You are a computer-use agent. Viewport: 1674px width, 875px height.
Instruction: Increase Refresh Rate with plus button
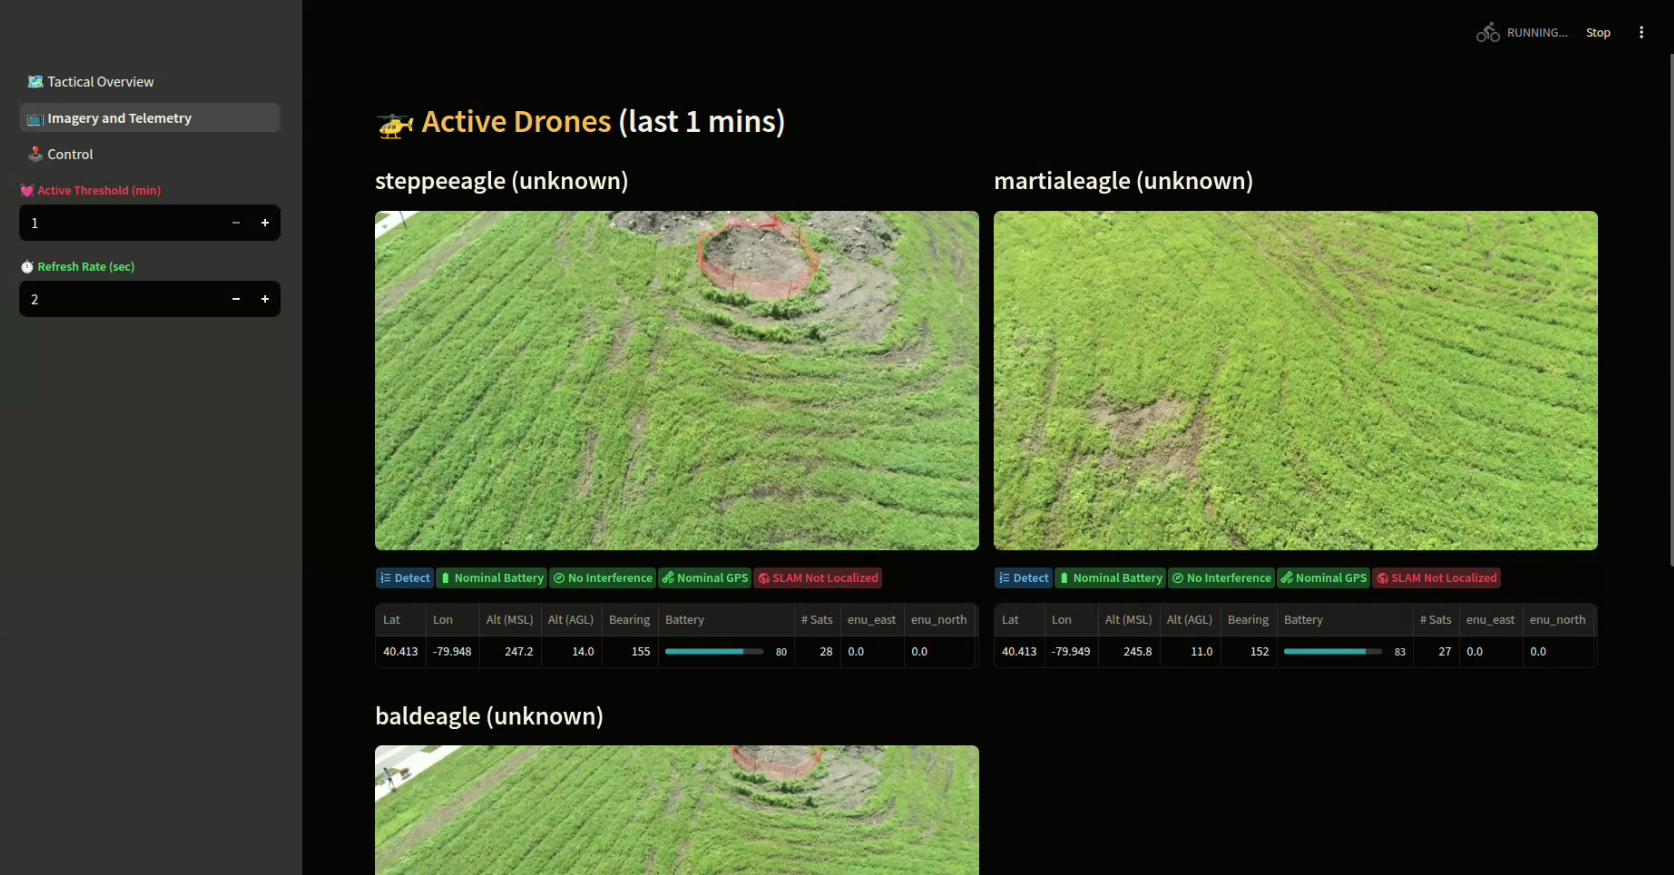265,299
